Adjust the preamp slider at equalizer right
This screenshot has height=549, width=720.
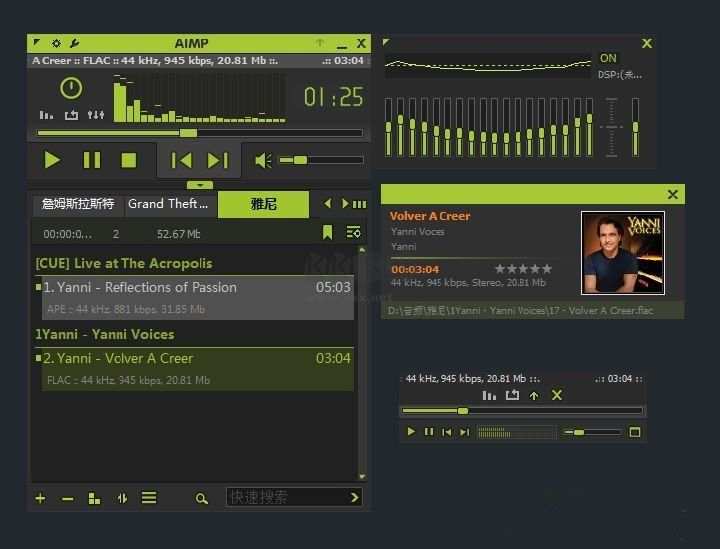[x=636, y=127]
